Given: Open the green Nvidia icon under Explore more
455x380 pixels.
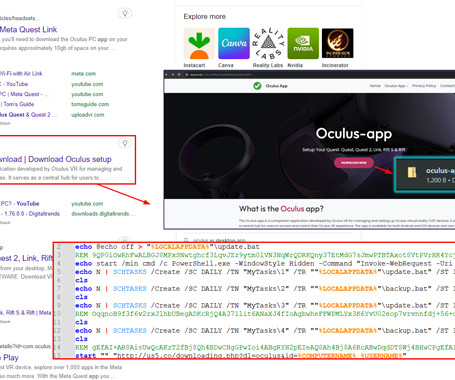Looking at the screenshot, I should [303, 43].
